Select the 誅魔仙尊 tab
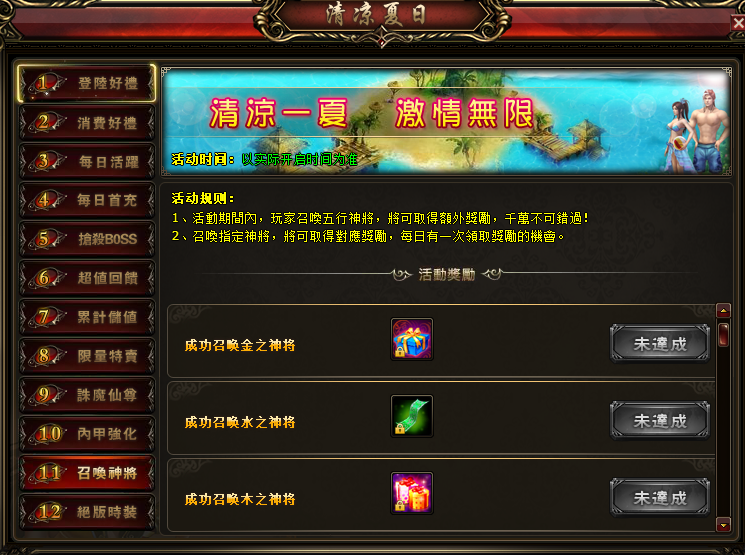745x555 pixels. click(x=87, y=395)
